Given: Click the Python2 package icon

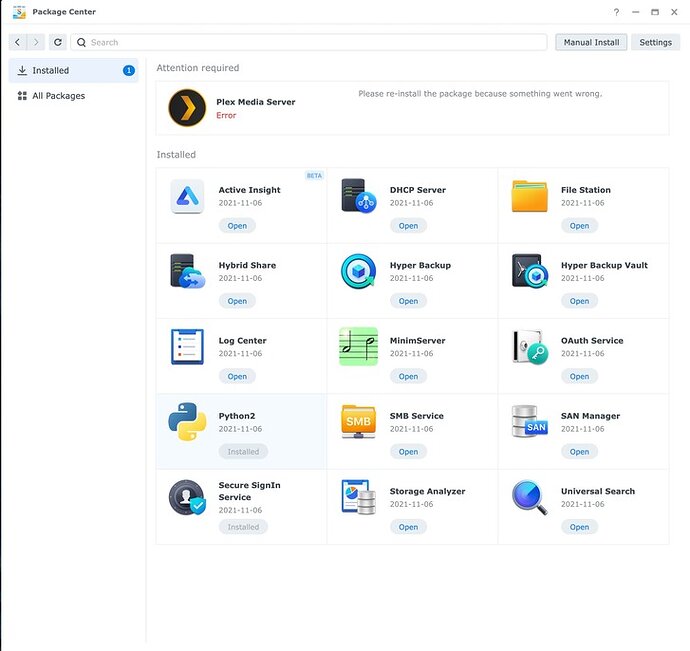Looking at the screenshot, I should pos(187,422).
